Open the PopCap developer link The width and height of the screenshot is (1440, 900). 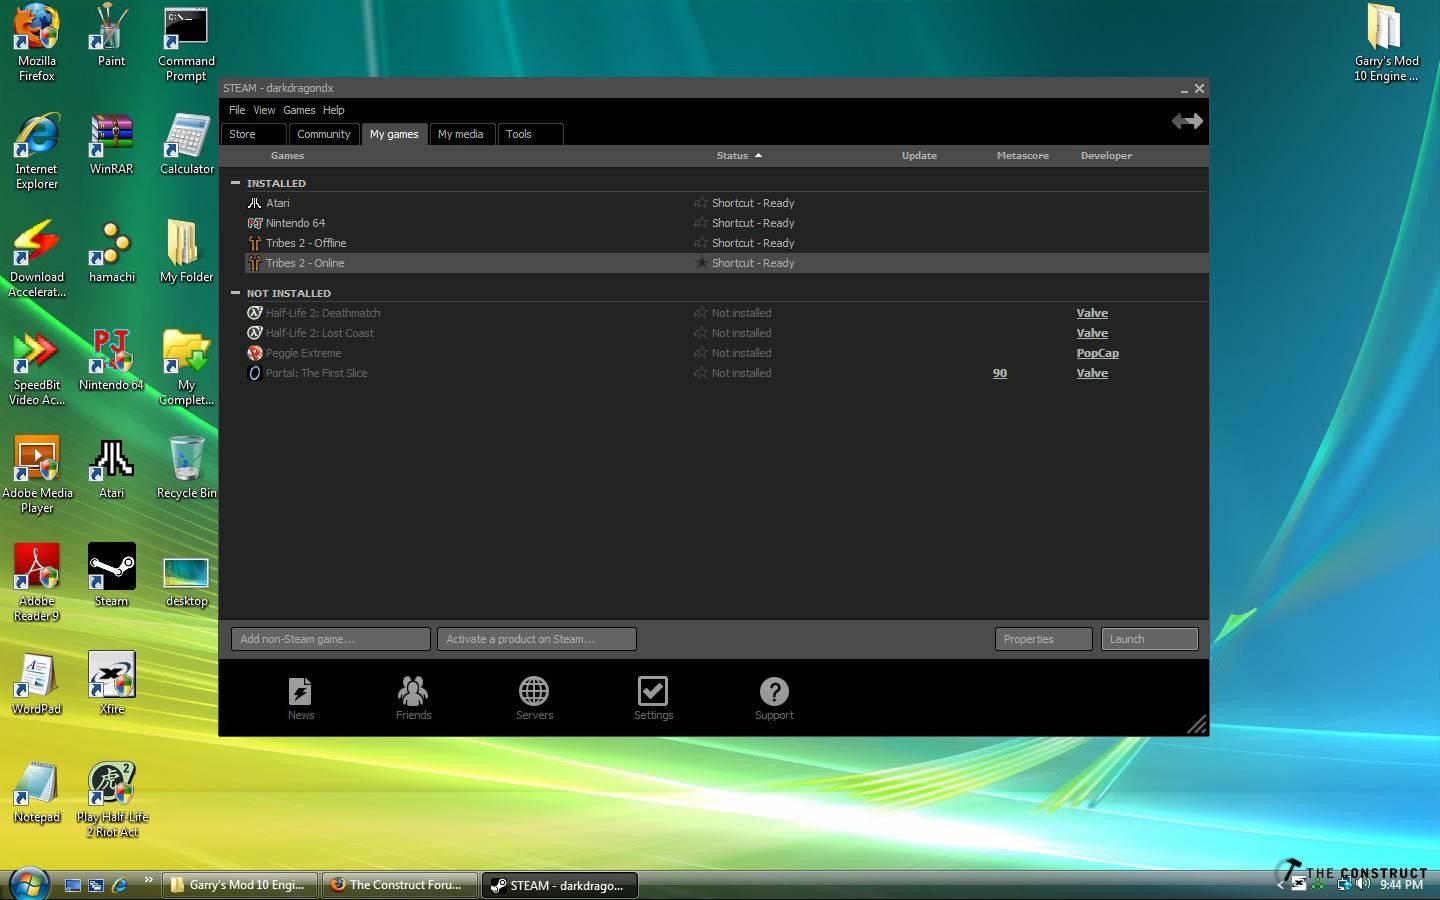click(x=1098, y=353)
